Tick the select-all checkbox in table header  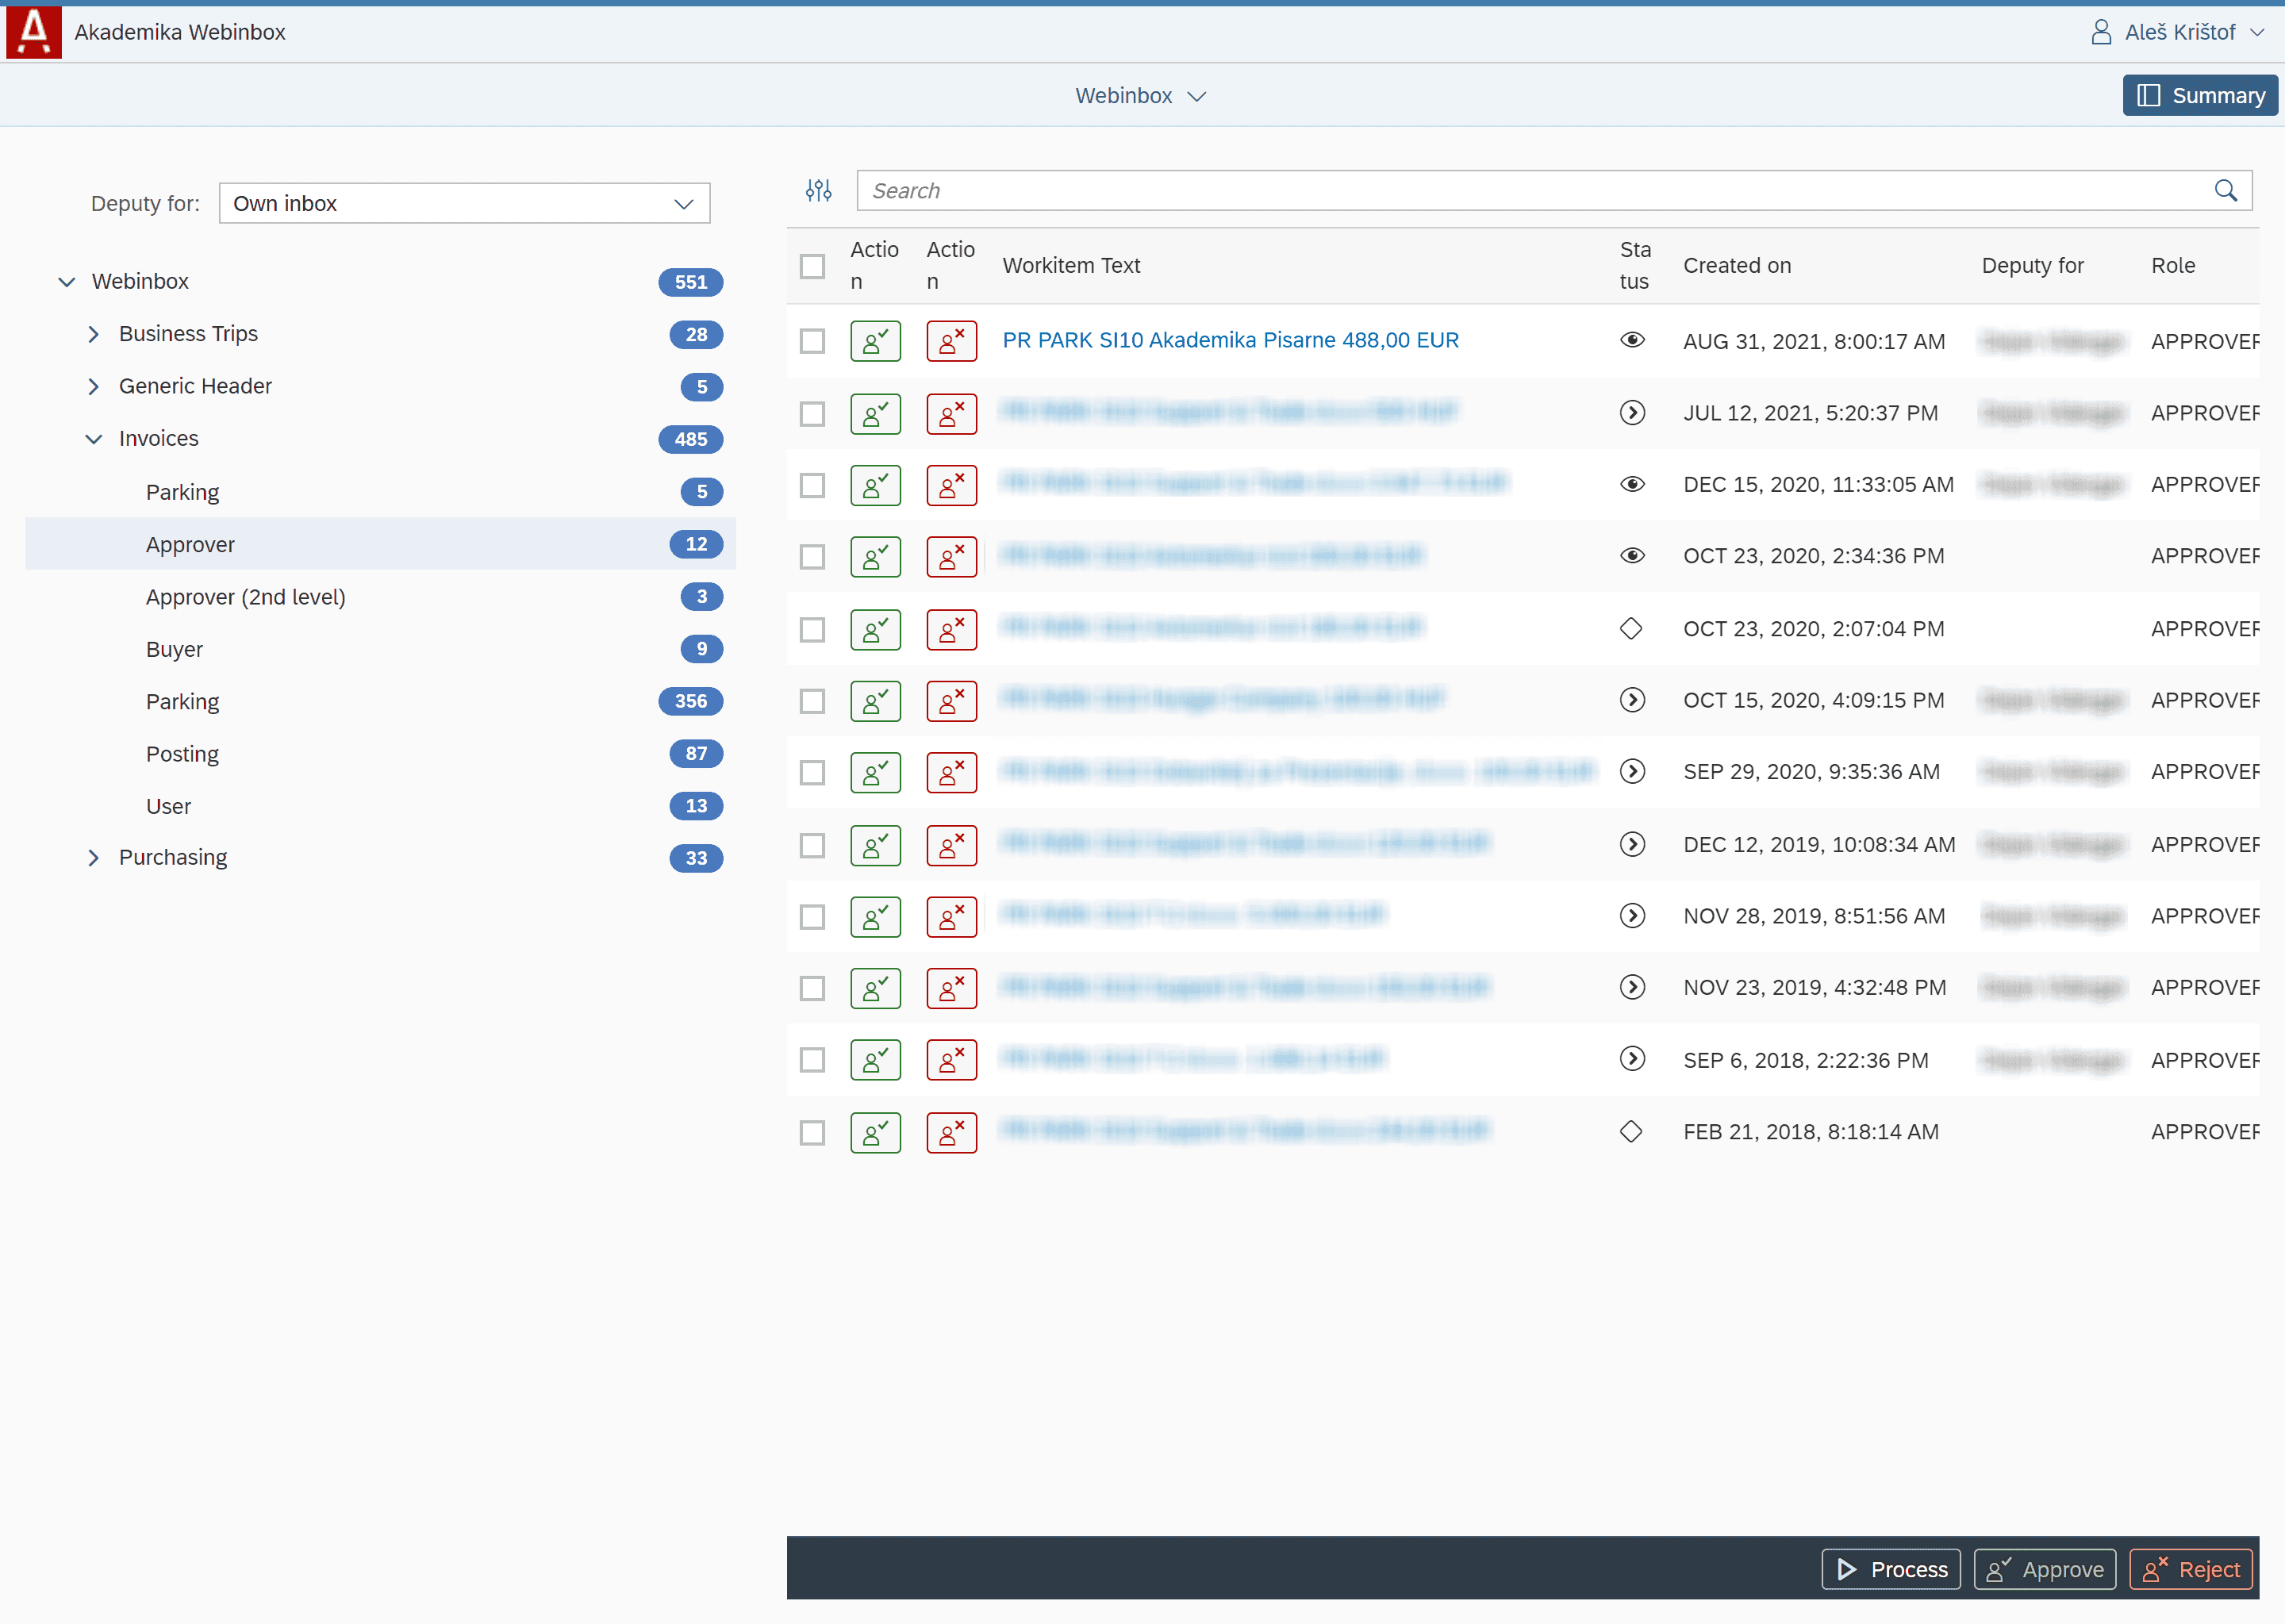click(x=812, y=266)
